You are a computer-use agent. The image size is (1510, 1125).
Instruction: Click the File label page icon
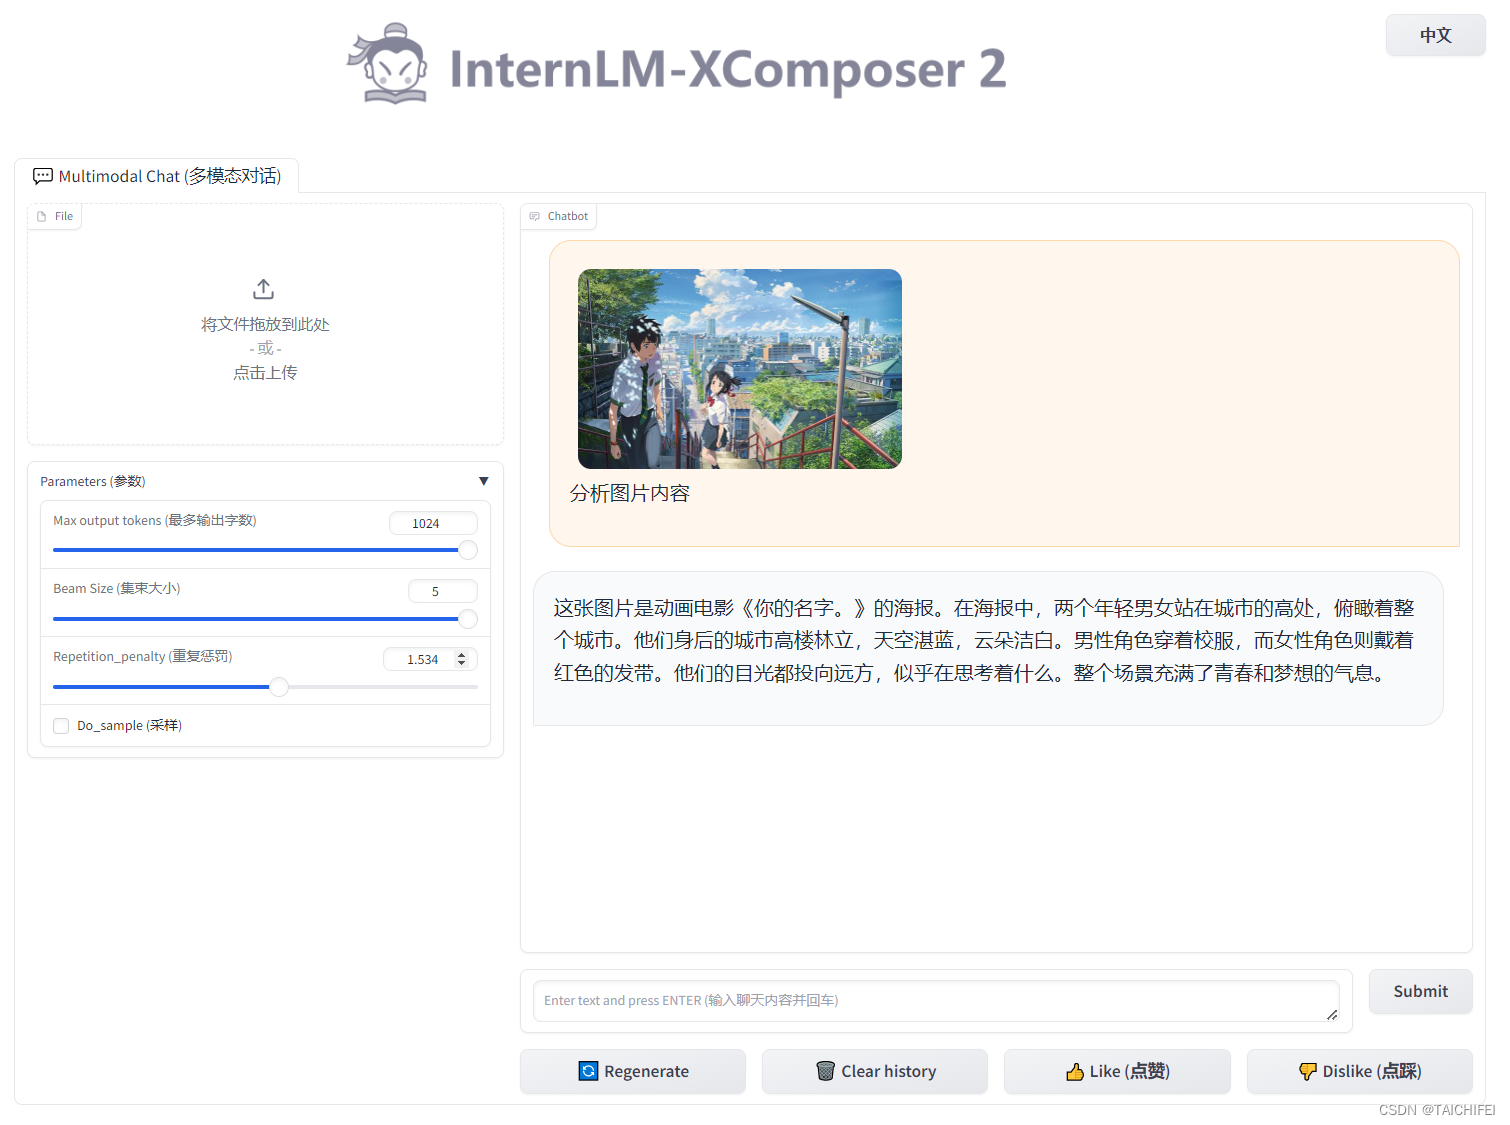42,216
